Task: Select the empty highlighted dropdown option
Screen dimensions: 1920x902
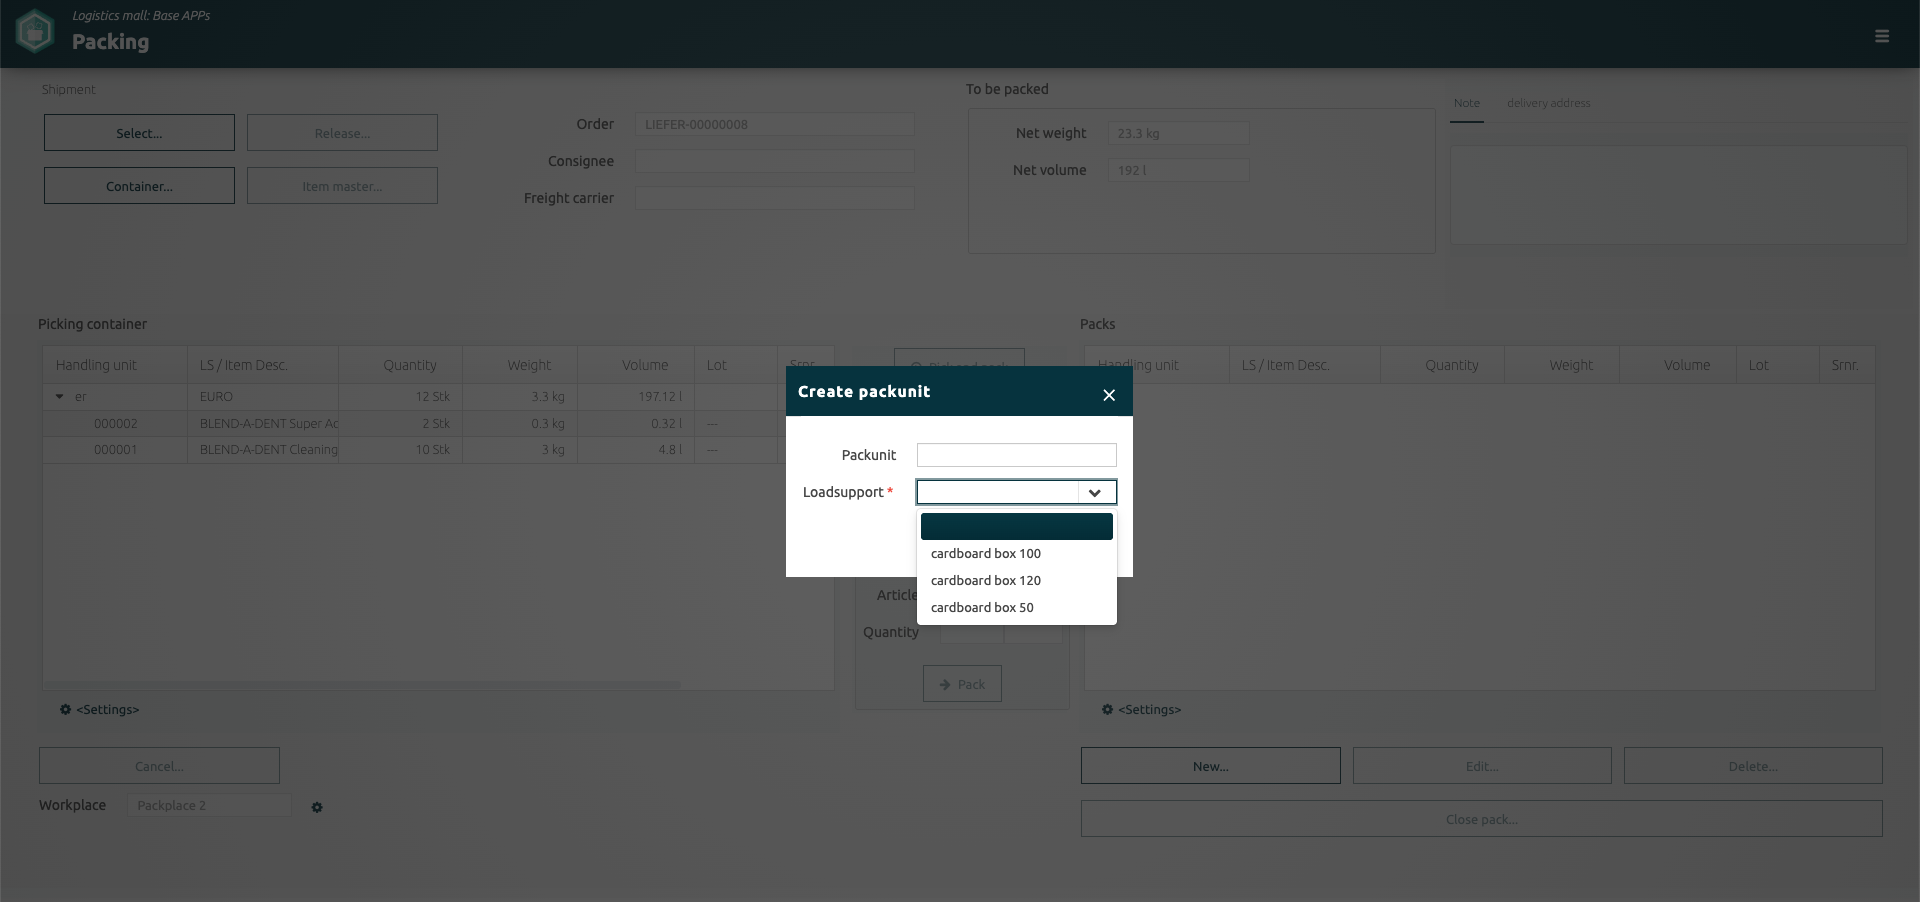Action: click(1016, 526)
